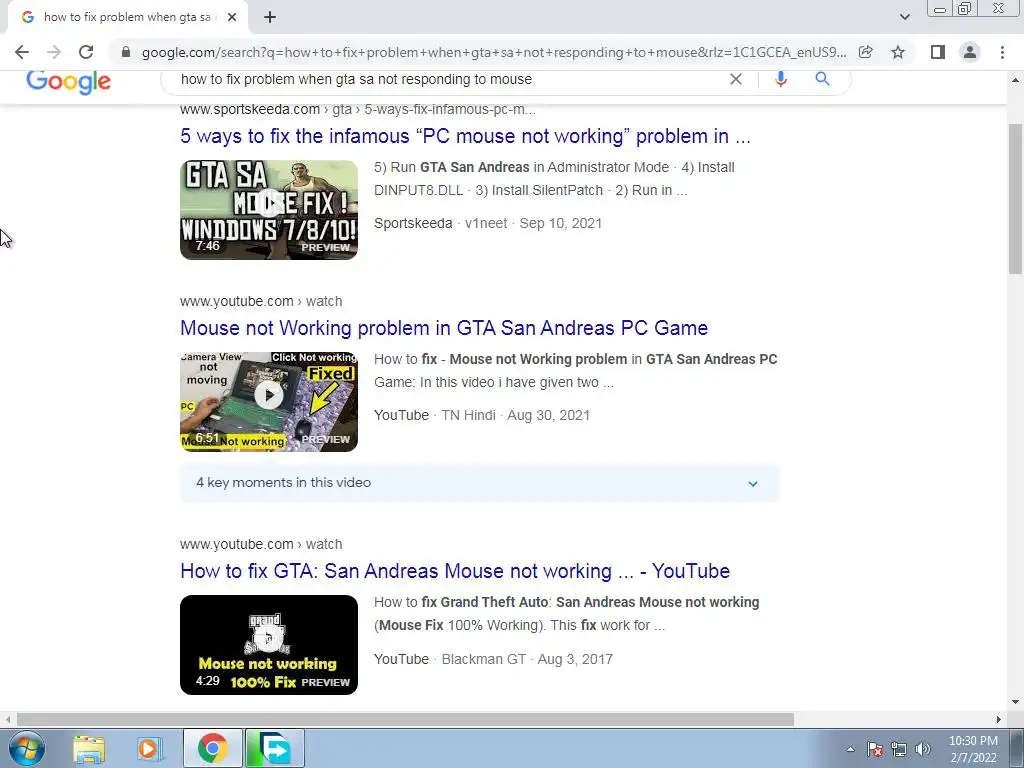Open the Windows Start menu orb
Viewport: 1024px width, 768px height.
coord(26,748)
